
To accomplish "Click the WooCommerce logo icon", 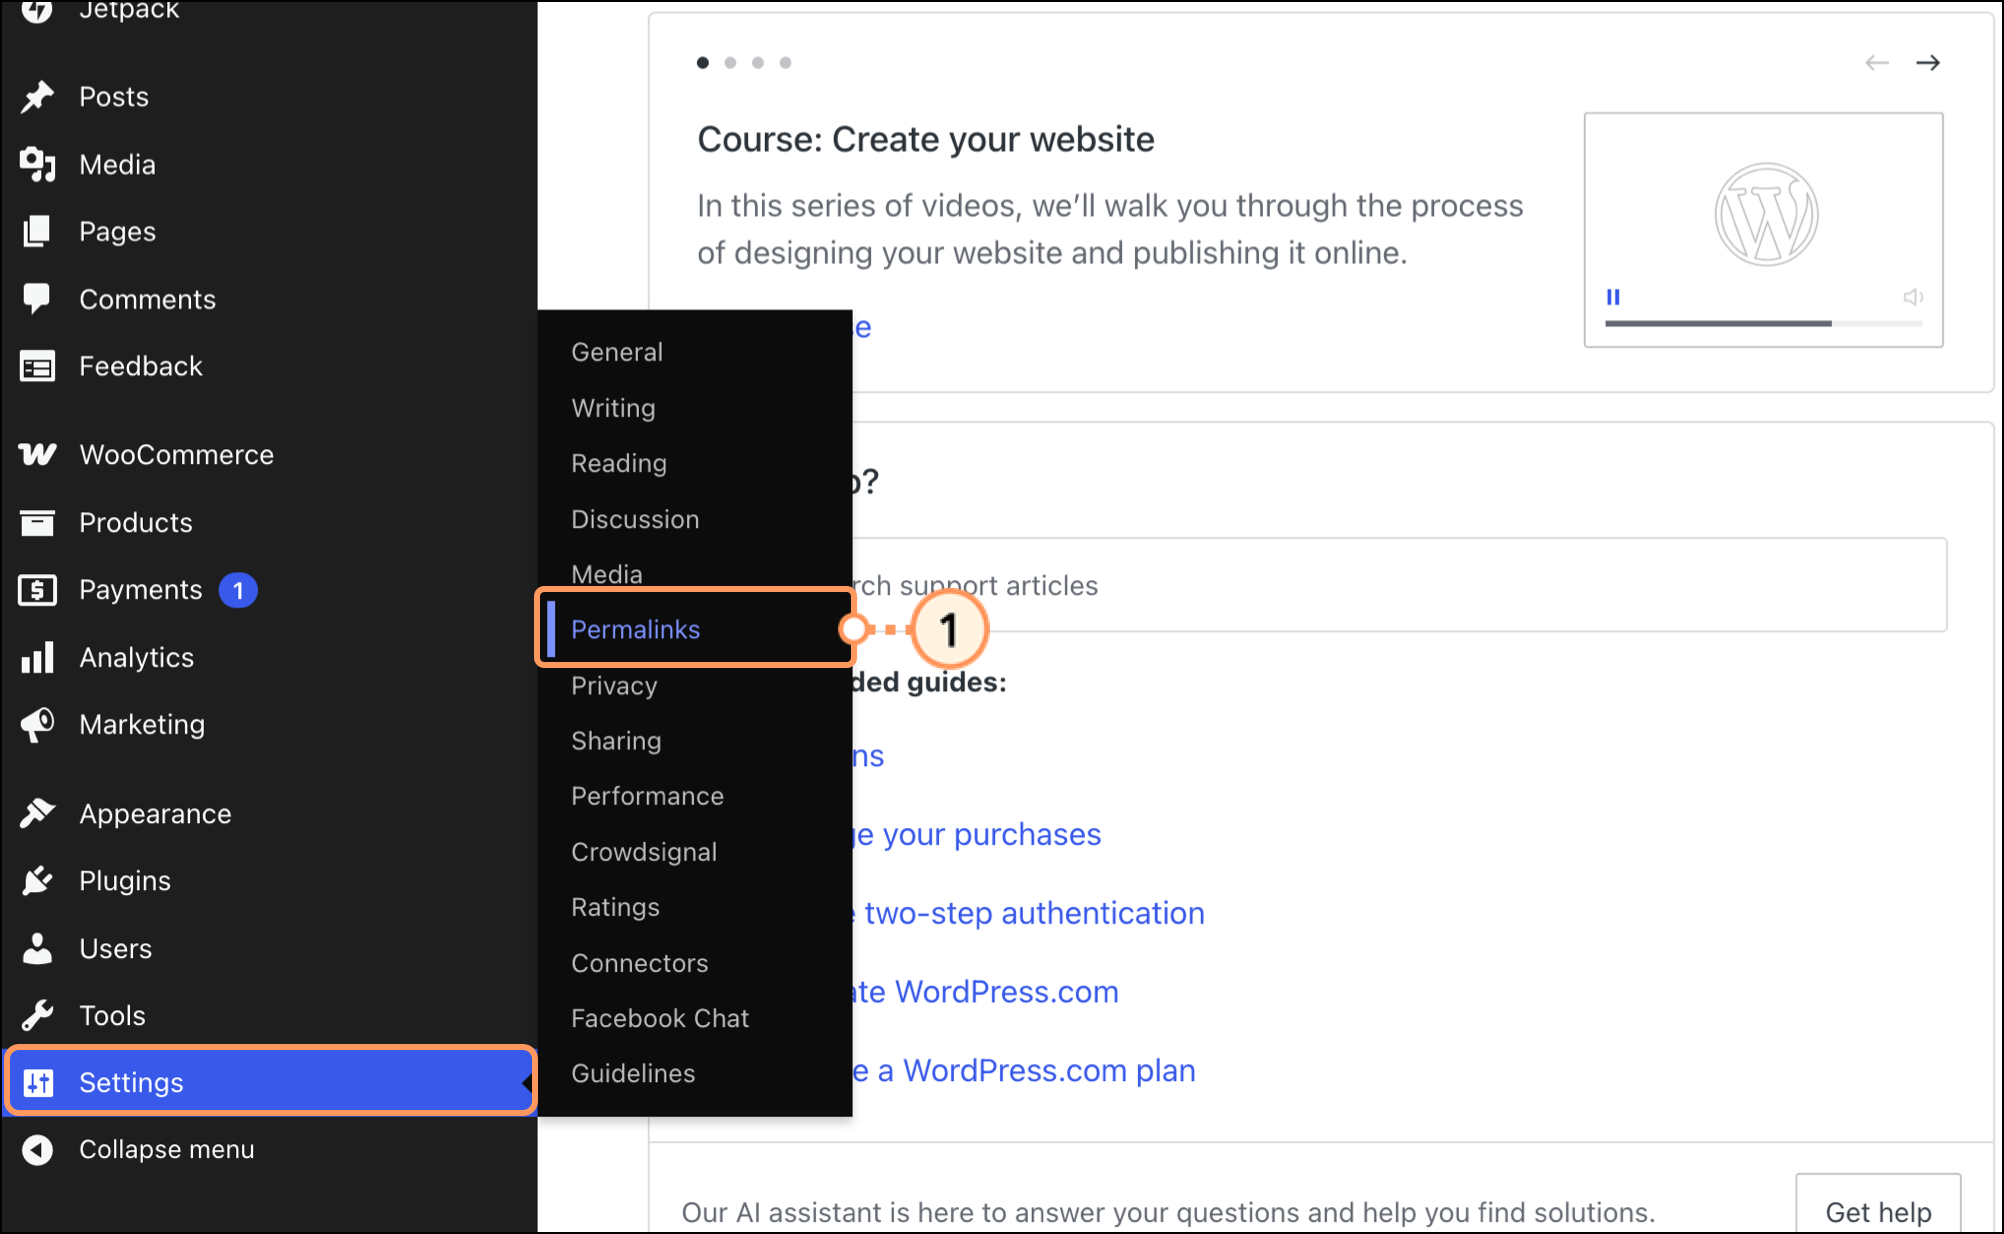I will coord(37,454).
